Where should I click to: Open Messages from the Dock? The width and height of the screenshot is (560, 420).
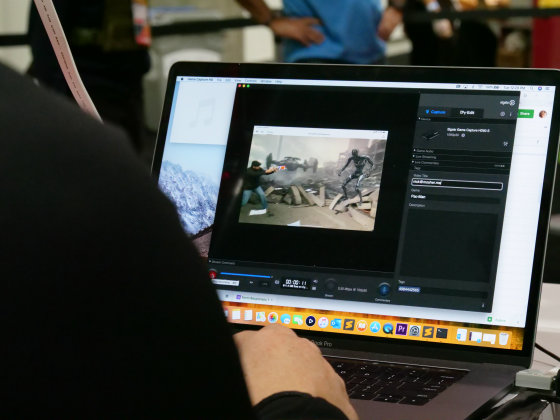[x=285, y=319]
